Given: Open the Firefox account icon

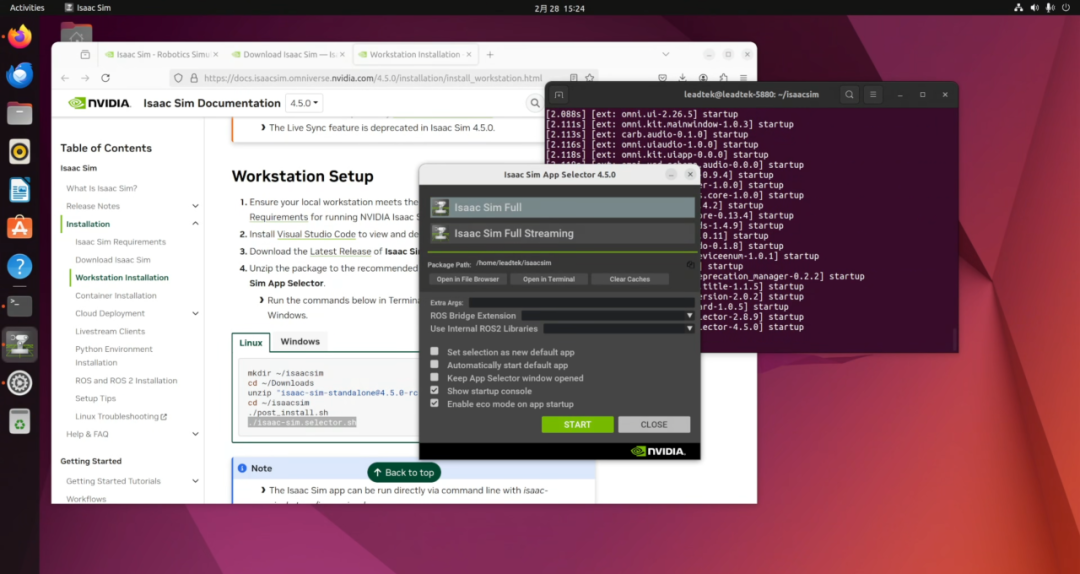Looking at the screenshot, I should [703, 78].
